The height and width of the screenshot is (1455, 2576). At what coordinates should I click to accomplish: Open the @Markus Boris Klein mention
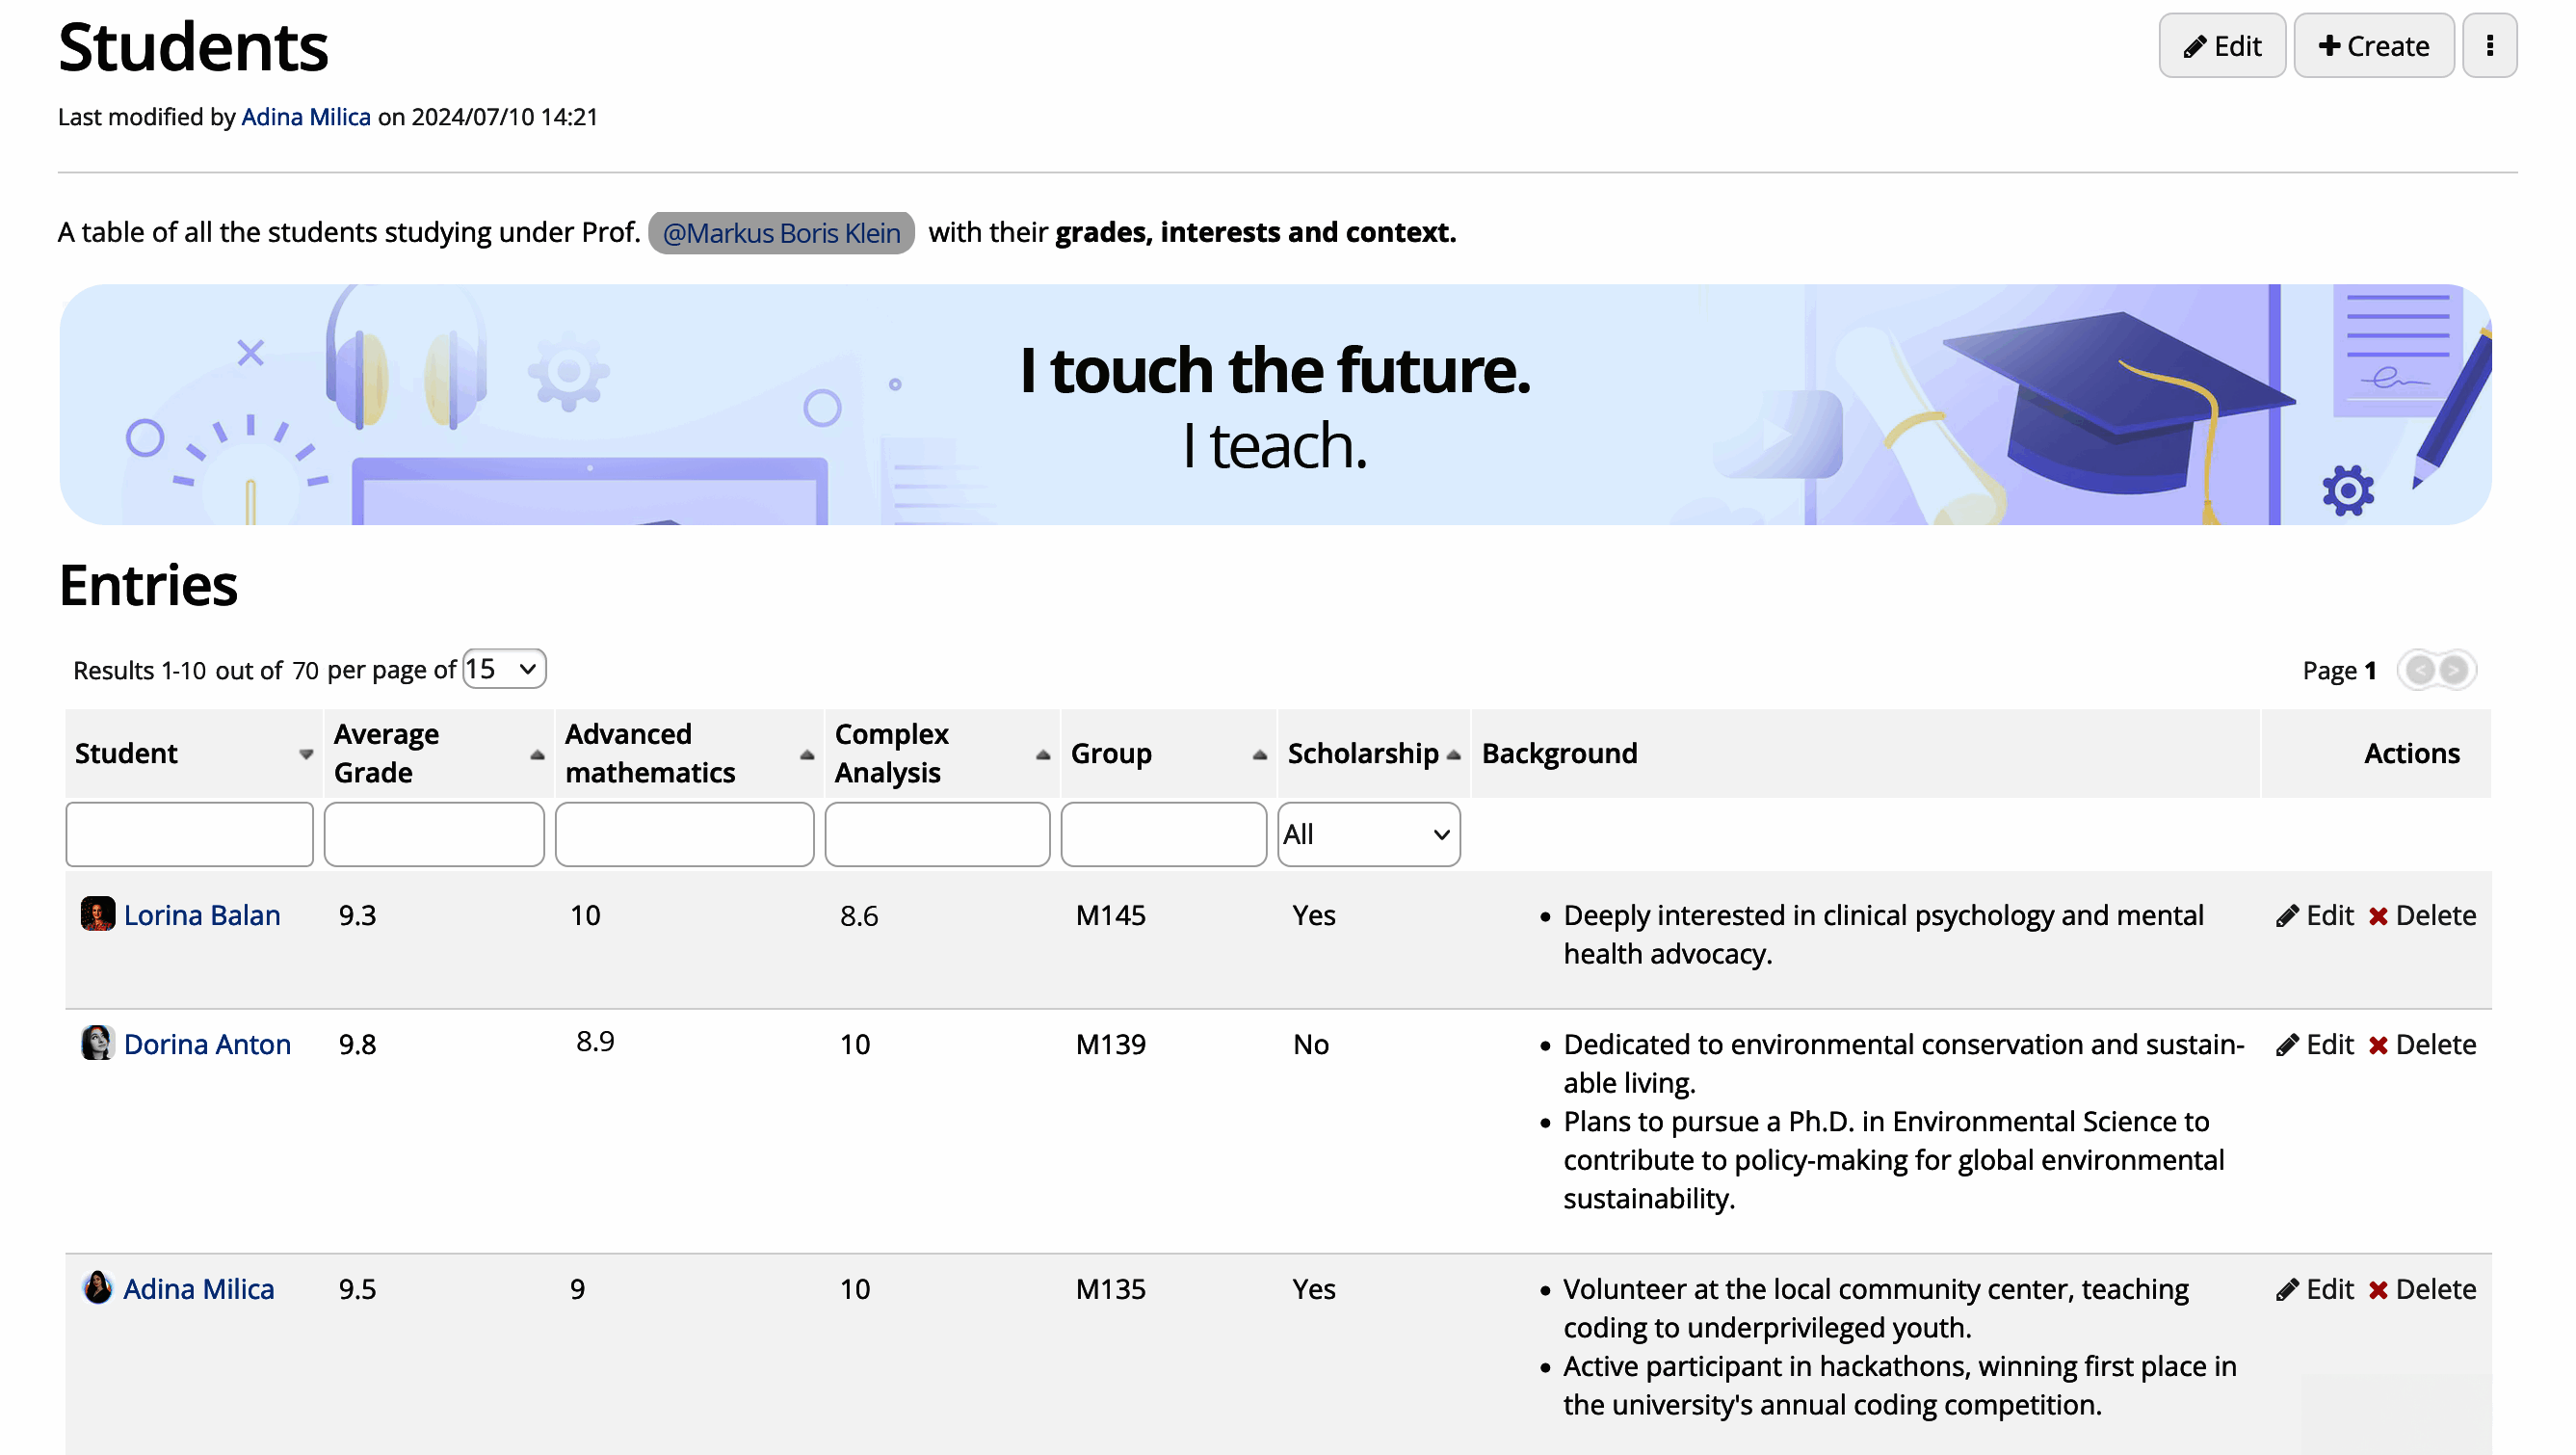(781, 233)
